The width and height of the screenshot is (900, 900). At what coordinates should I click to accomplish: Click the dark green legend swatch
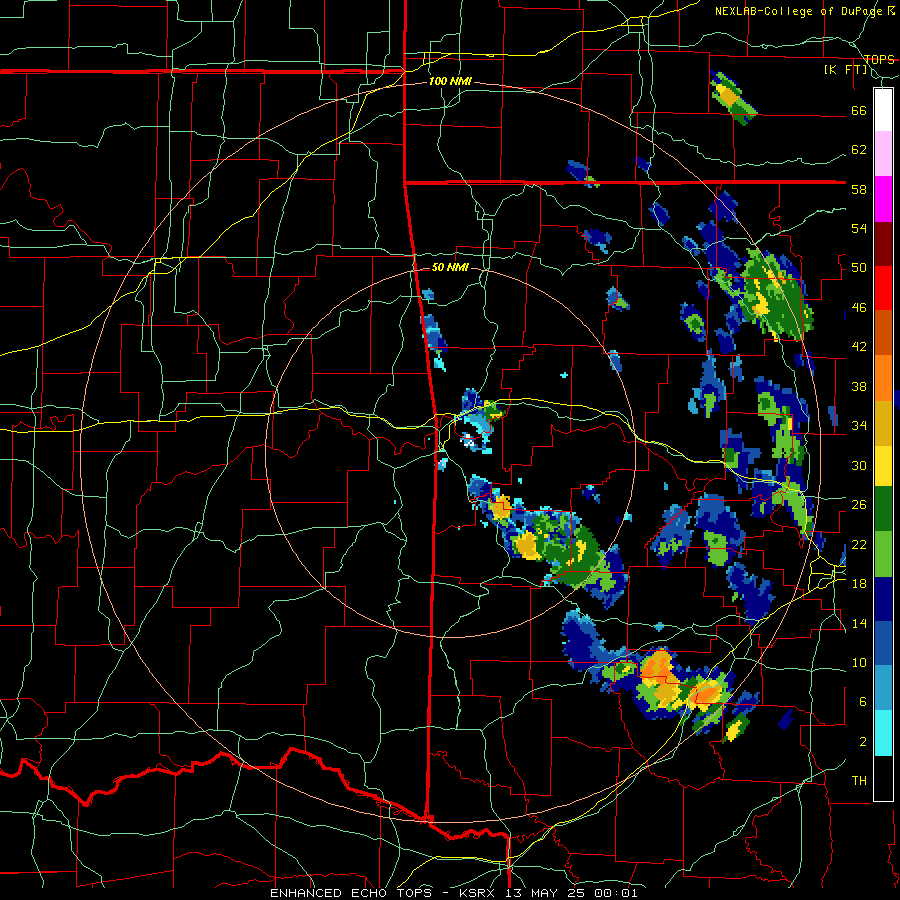click(x=883, y=509)
